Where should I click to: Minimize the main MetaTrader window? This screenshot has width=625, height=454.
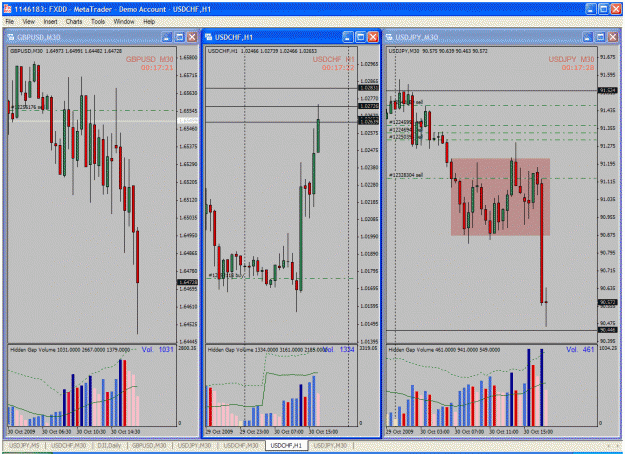[591, 9]
